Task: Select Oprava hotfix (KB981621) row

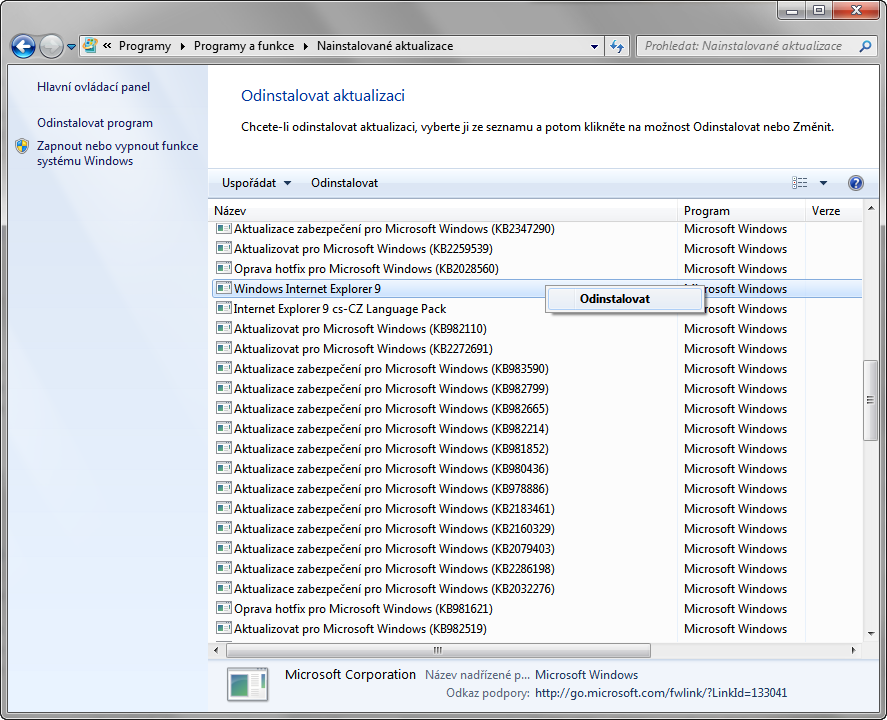Action: [537, 609]
